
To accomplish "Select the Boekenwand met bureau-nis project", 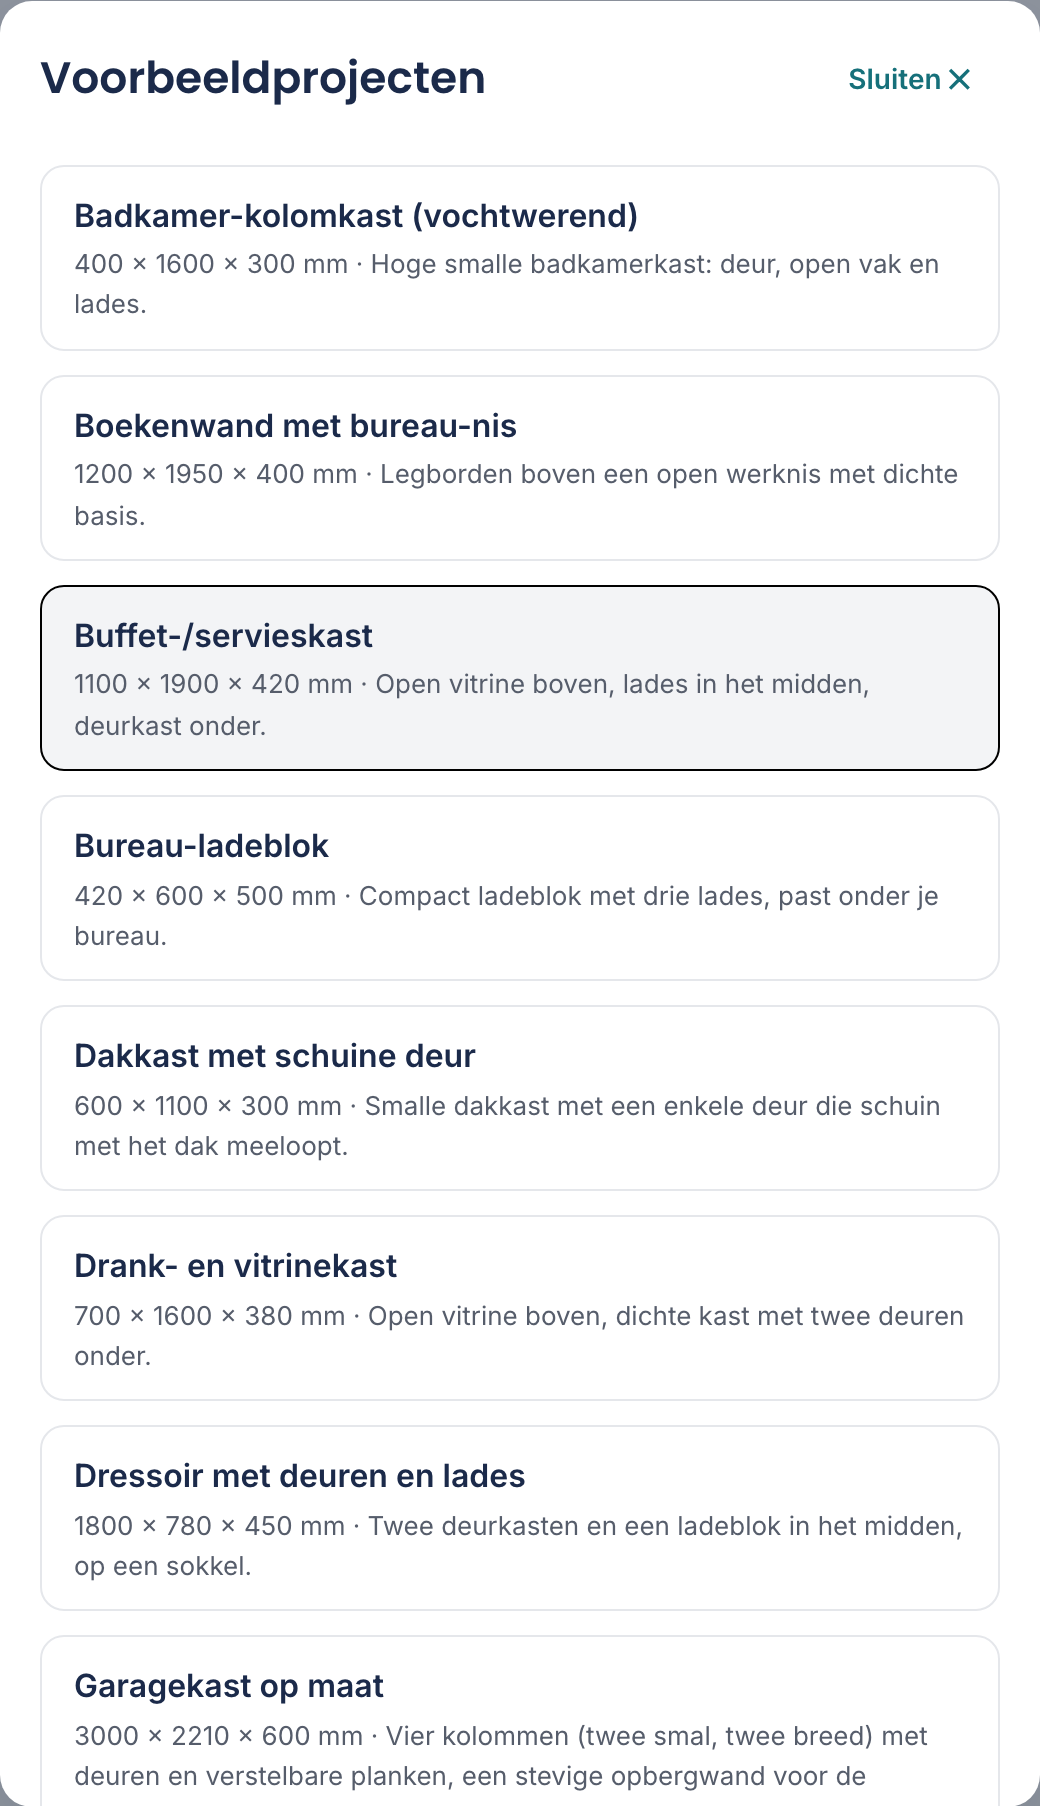I will (x=520, y=468).
